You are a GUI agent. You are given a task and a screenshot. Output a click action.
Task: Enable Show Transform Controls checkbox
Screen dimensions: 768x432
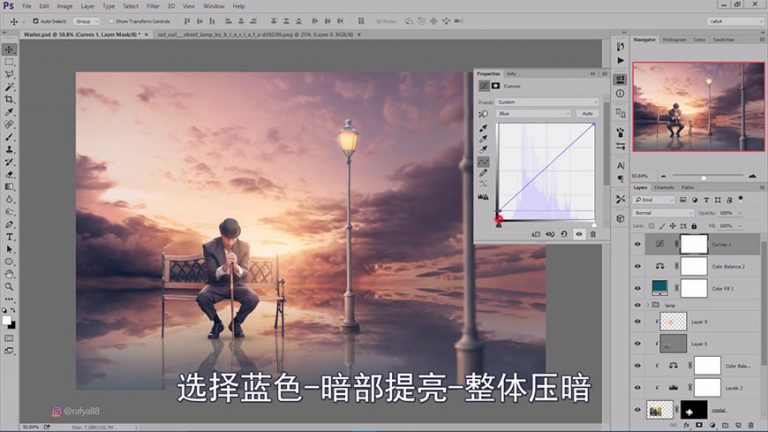[x=111, y=21]
